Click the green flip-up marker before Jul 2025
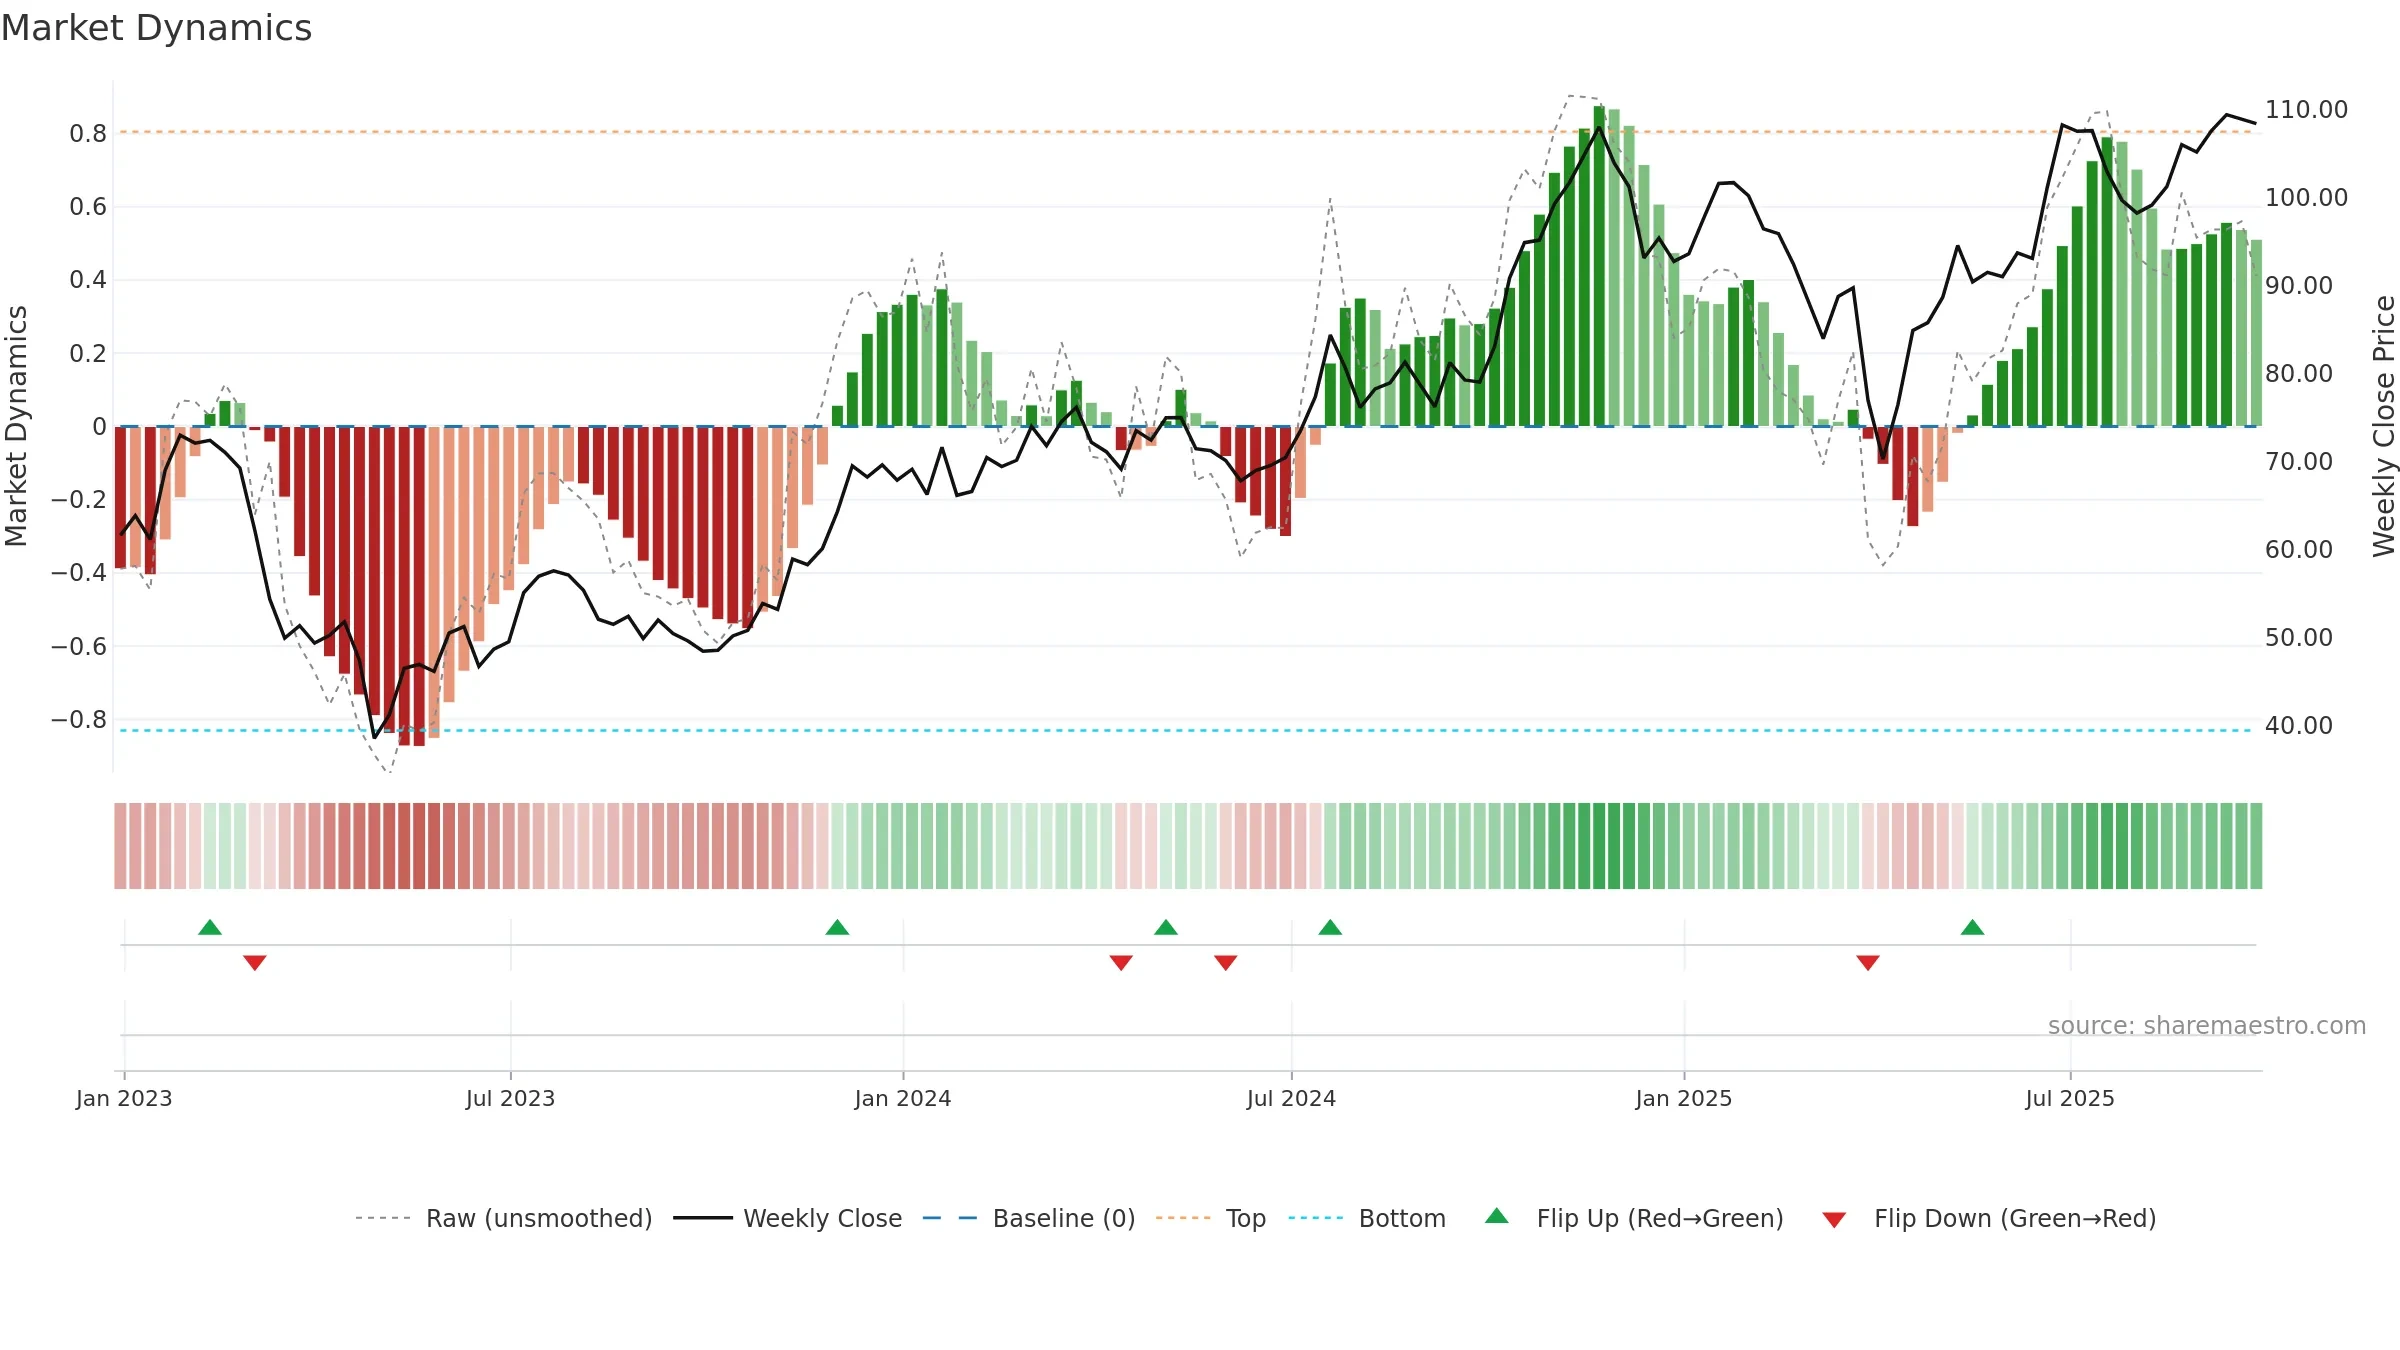The height and width of the screenshot is (1350, 2400). tap(1973, 928)
